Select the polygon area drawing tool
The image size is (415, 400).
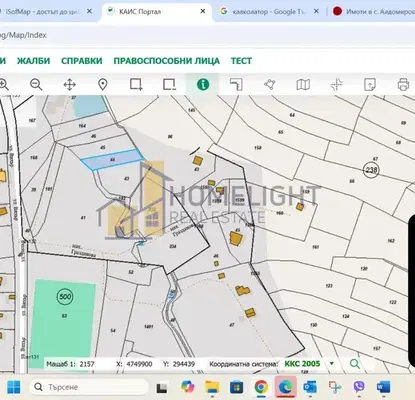270,85
